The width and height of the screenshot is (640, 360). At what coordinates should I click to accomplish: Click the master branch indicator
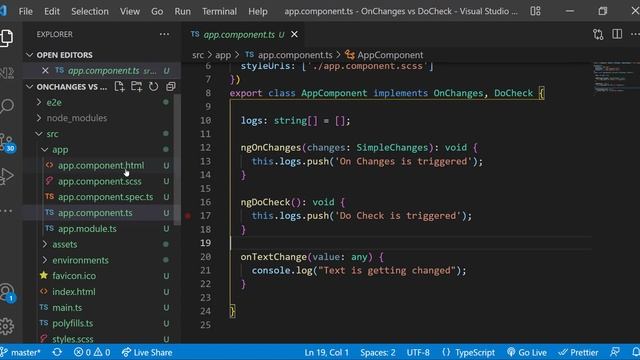(20, 352)
